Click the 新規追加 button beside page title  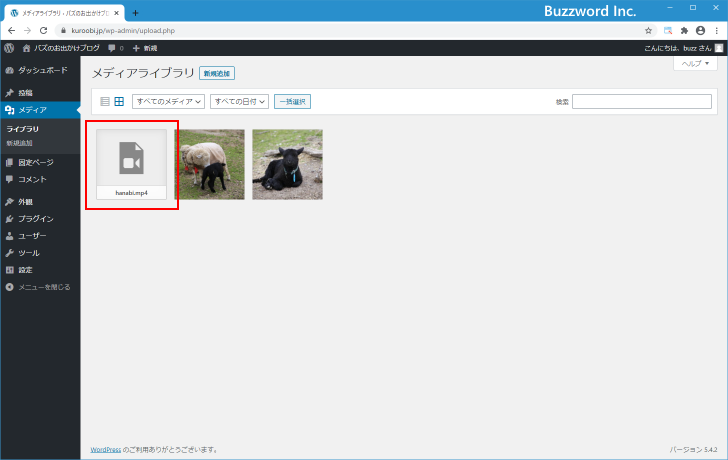217,74
